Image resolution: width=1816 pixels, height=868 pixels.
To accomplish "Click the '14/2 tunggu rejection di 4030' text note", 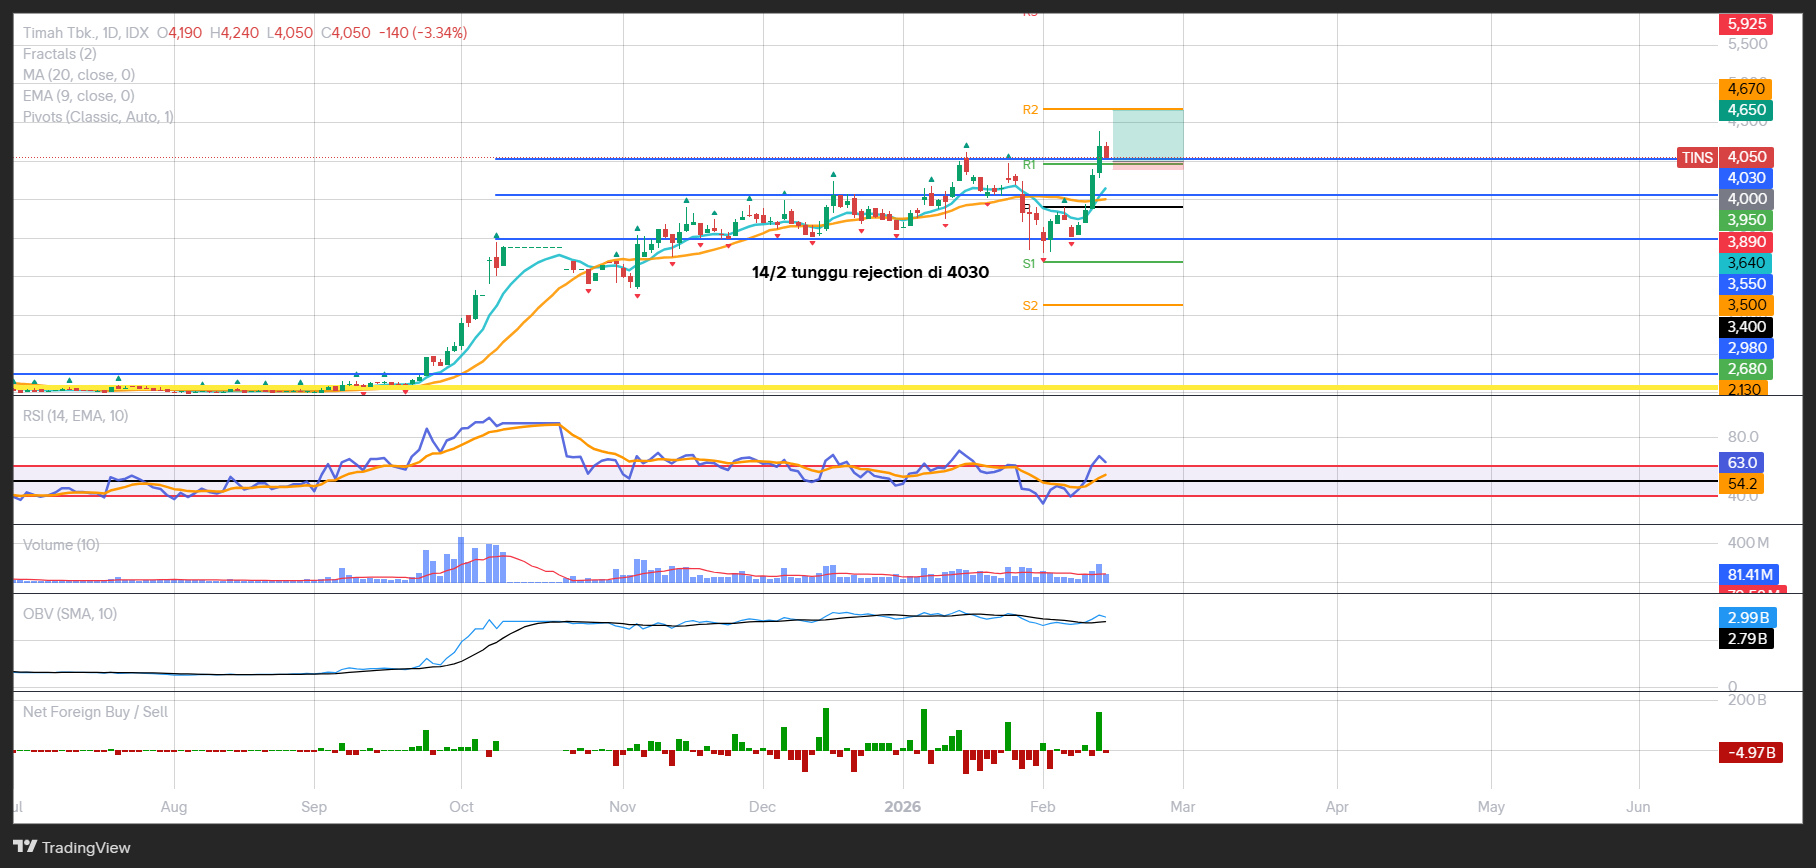I will click(x=870, y=272).
